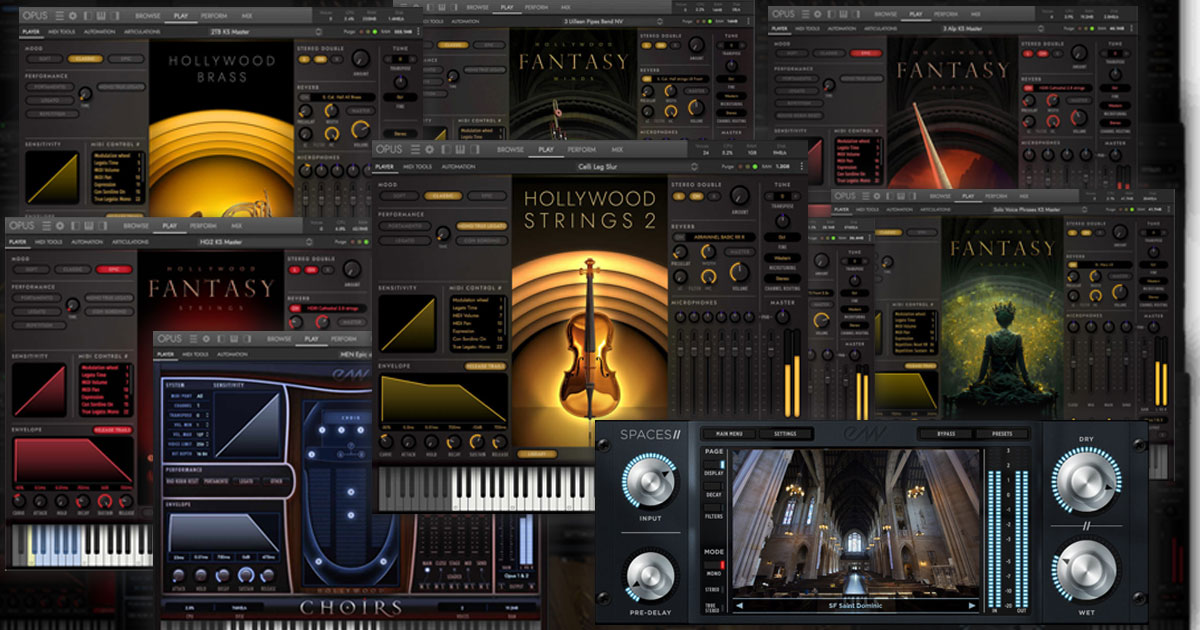This screenshot has height=630, width=1200.
Task: Click reverb Volume knob in Strings 2
Action: [x=741, y=270]
